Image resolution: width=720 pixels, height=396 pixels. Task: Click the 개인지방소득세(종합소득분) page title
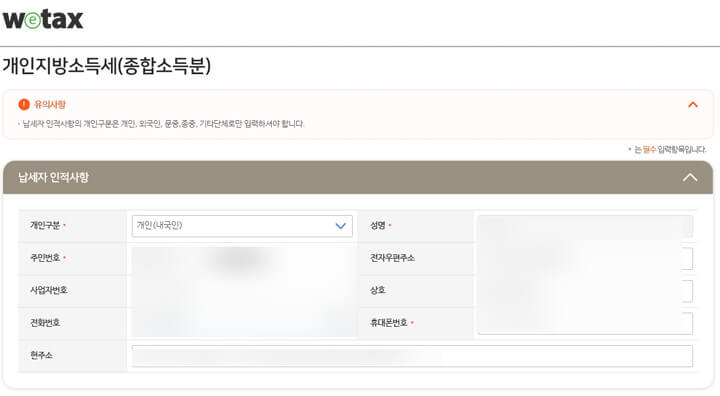107,65
